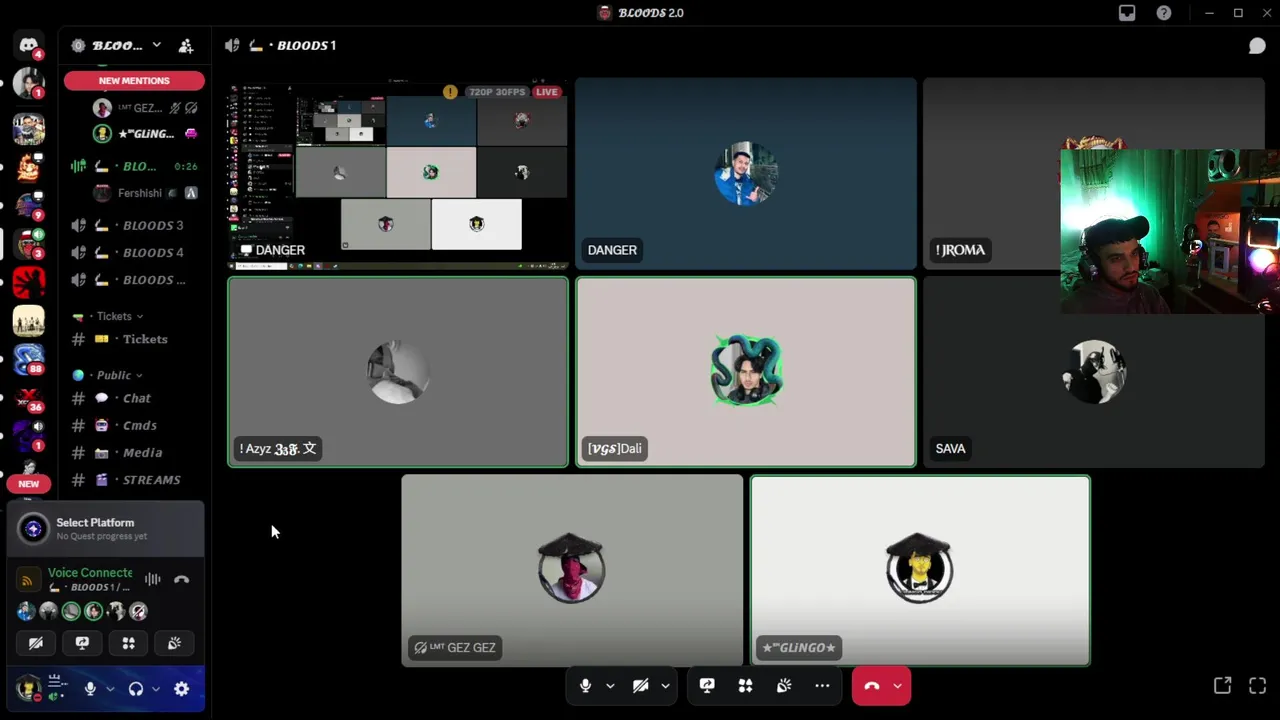
Task: Click Voice Connected status text
Action: coord(90,573)
